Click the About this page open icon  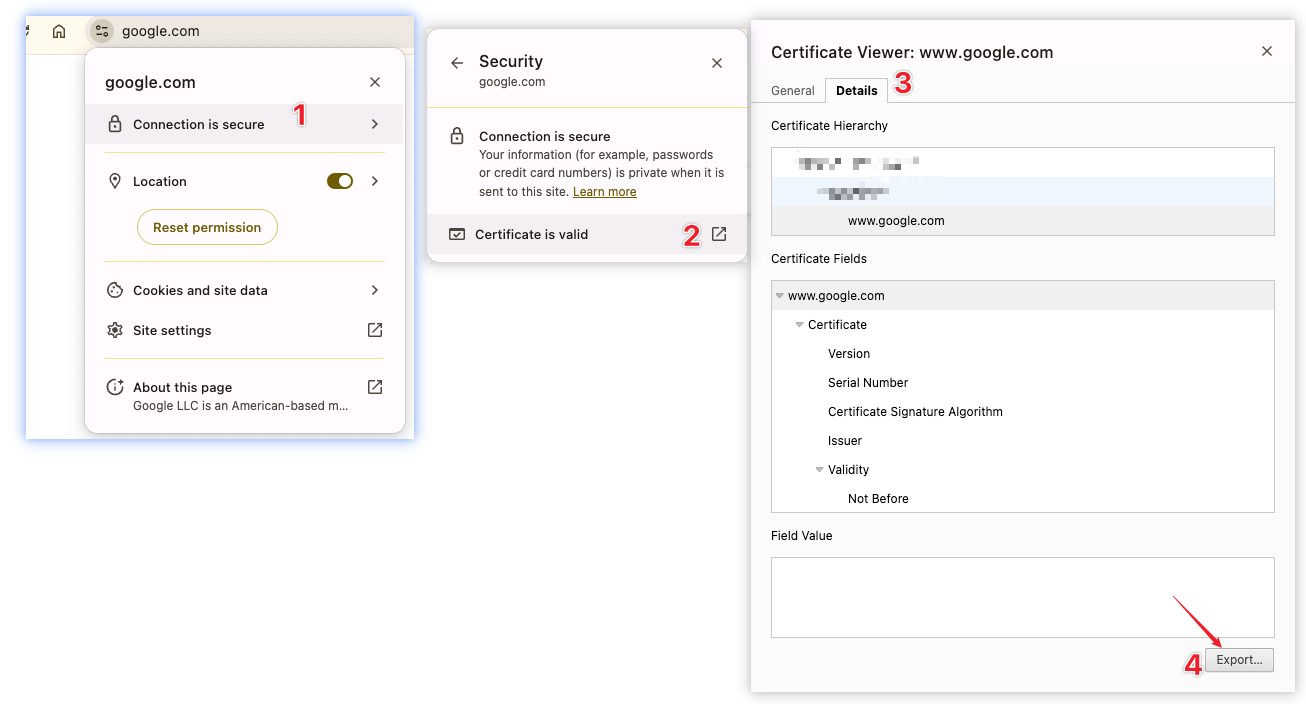[x=375, y=387]
